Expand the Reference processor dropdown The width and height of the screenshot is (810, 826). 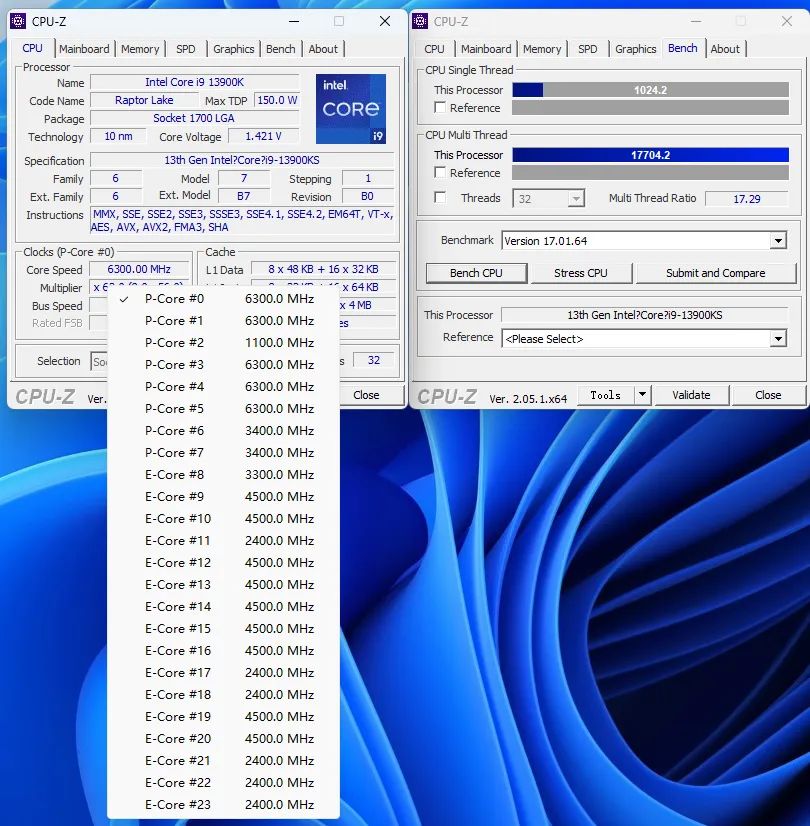778,339
